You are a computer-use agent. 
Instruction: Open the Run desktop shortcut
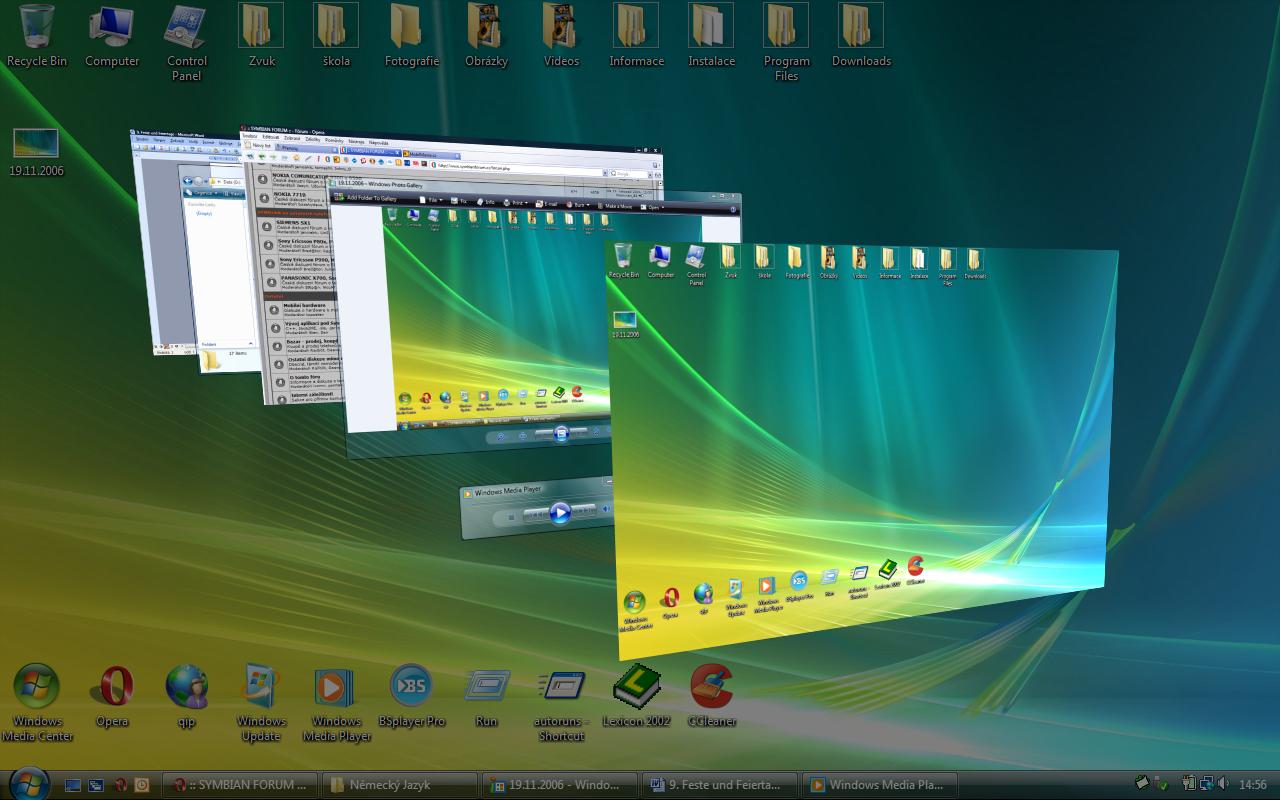(487, 696)
